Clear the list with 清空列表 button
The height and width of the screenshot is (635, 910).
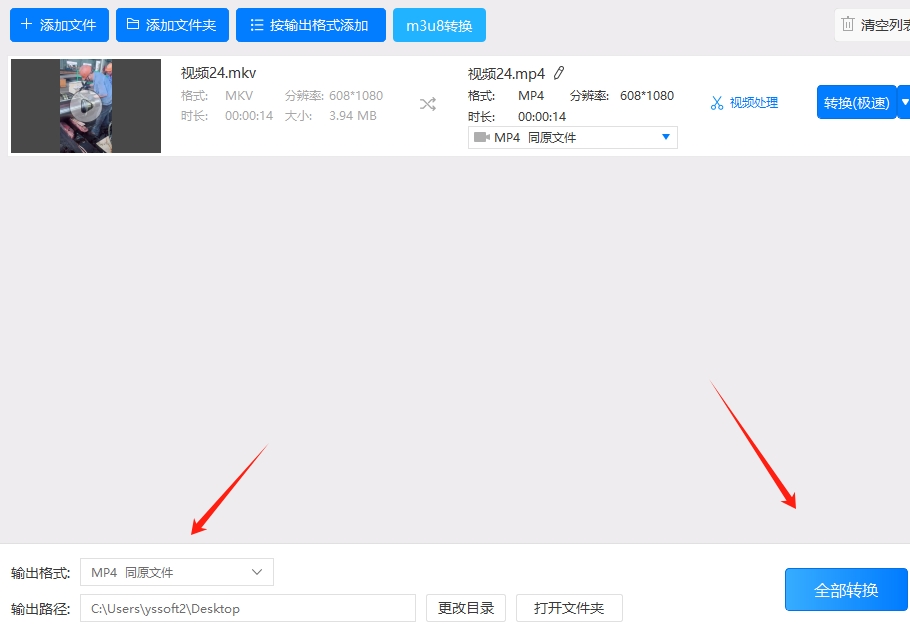point(873,25)
